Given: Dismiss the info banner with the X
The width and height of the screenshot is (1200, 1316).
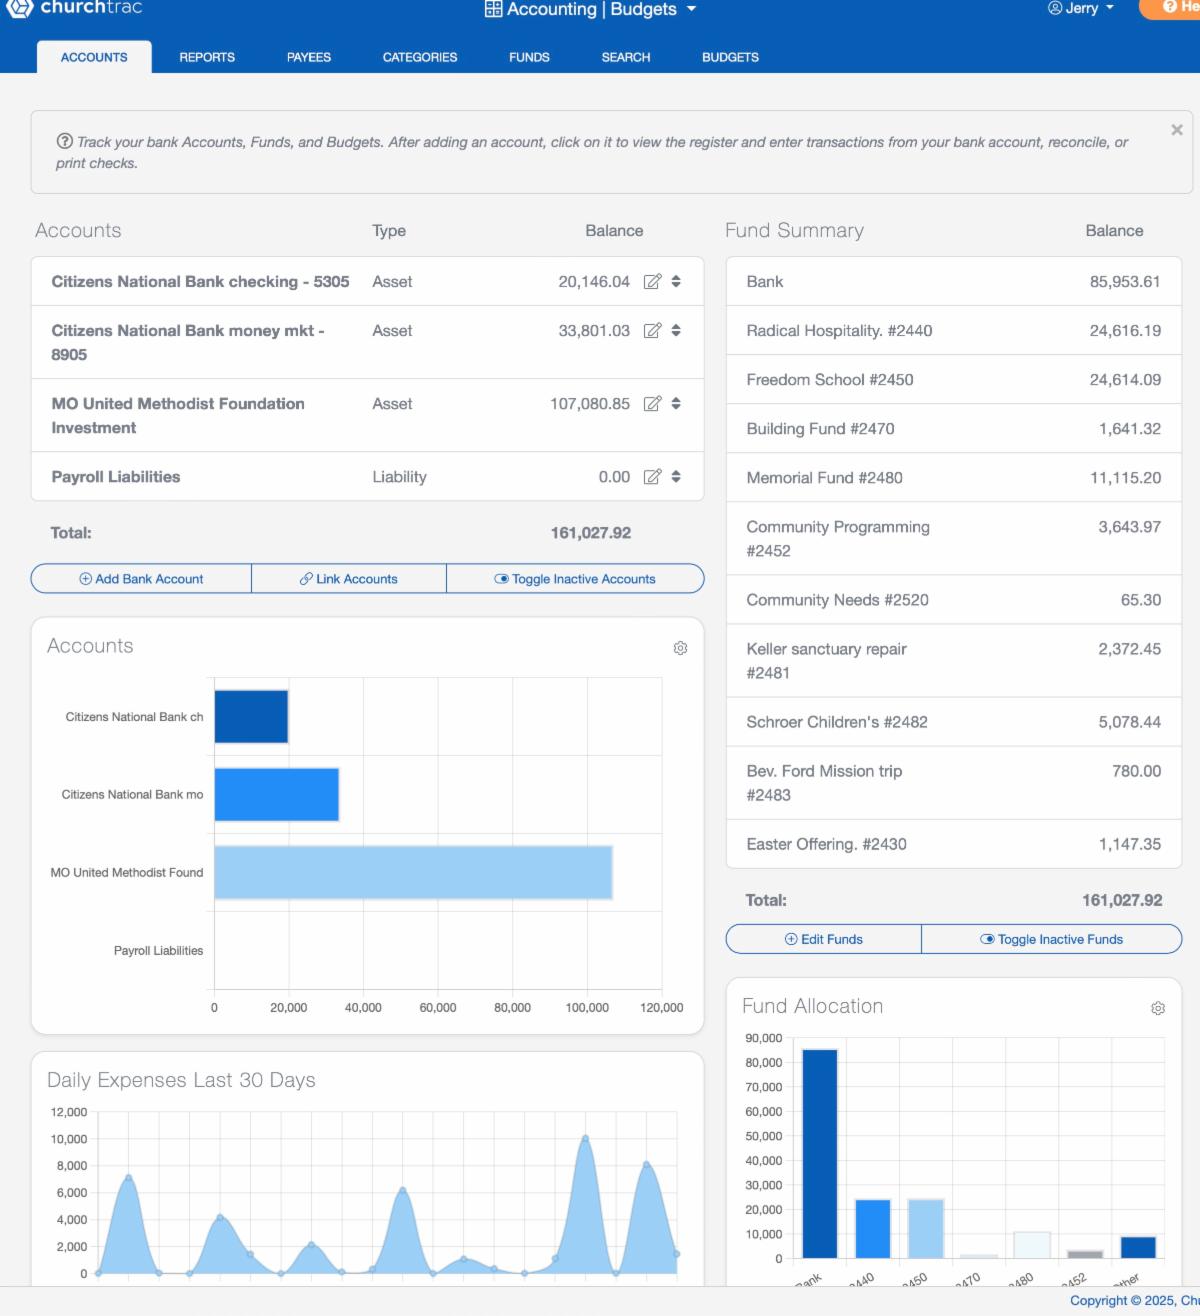Looking at the screenshot, I should (1176, 130).
